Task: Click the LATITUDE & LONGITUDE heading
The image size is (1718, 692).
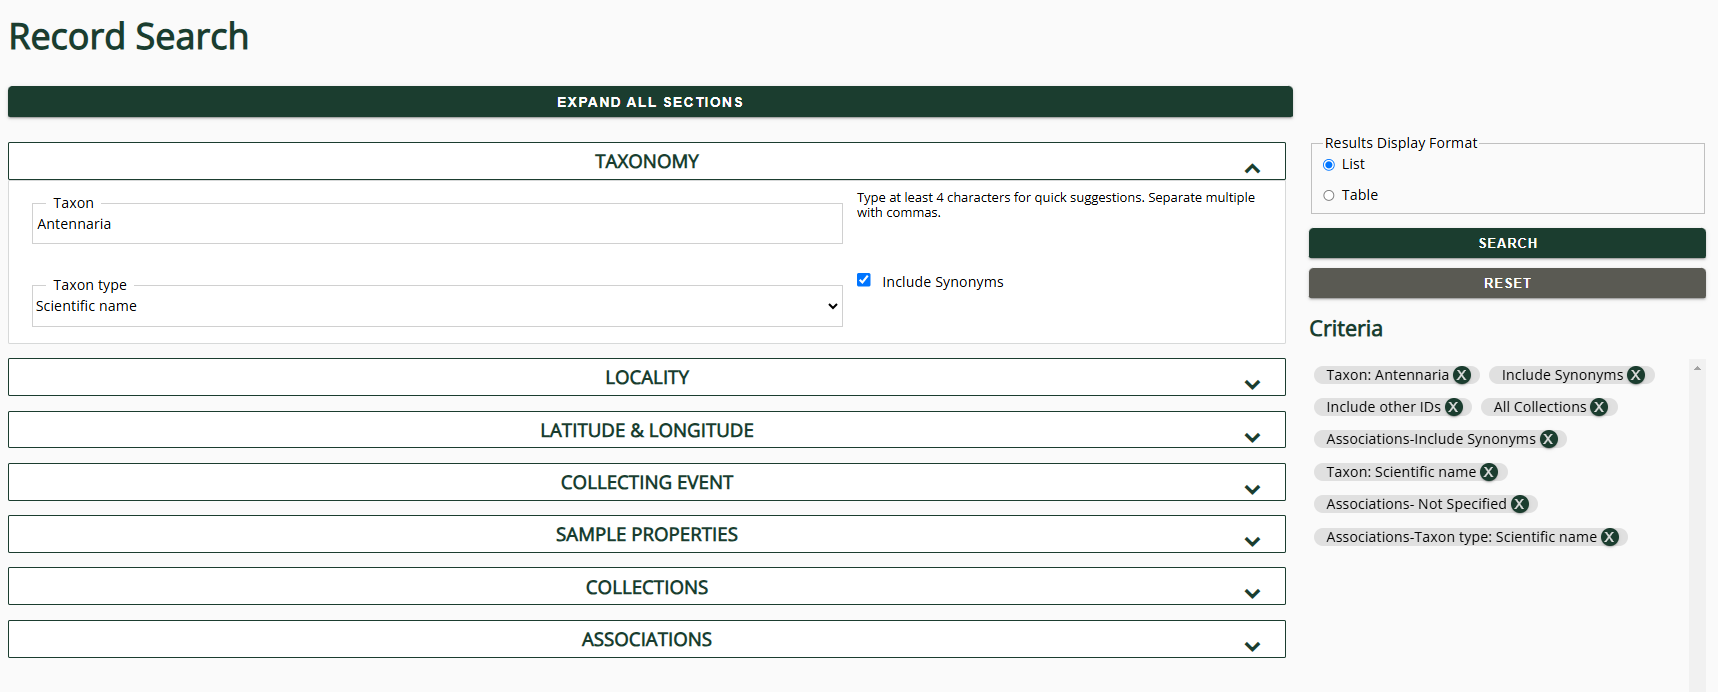Action: 647,430
